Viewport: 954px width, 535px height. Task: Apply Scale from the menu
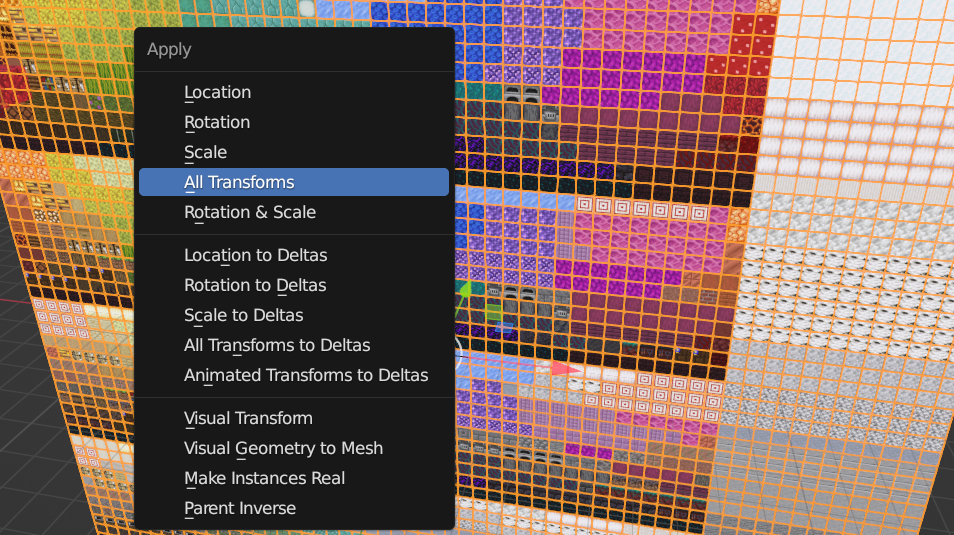point(294,152)
